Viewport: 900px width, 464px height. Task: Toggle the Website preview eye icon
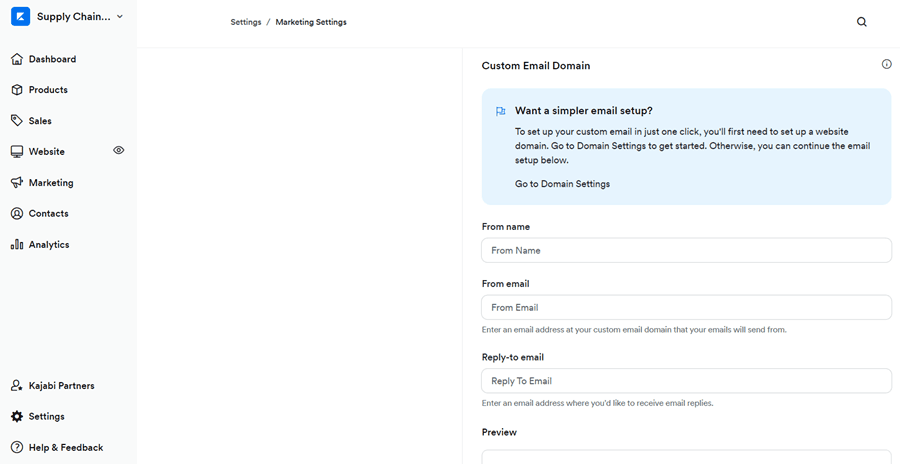tap(119, 150)
